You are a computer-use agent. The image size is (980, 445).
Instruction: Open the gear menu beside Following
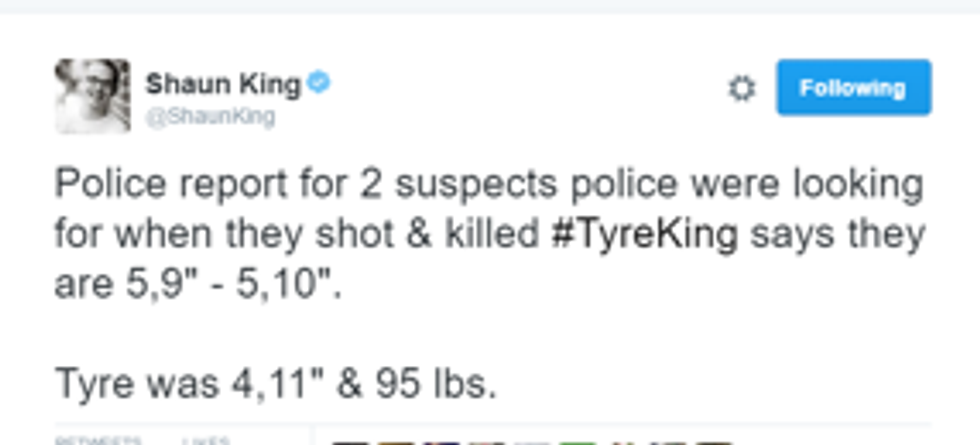[741, 89]
